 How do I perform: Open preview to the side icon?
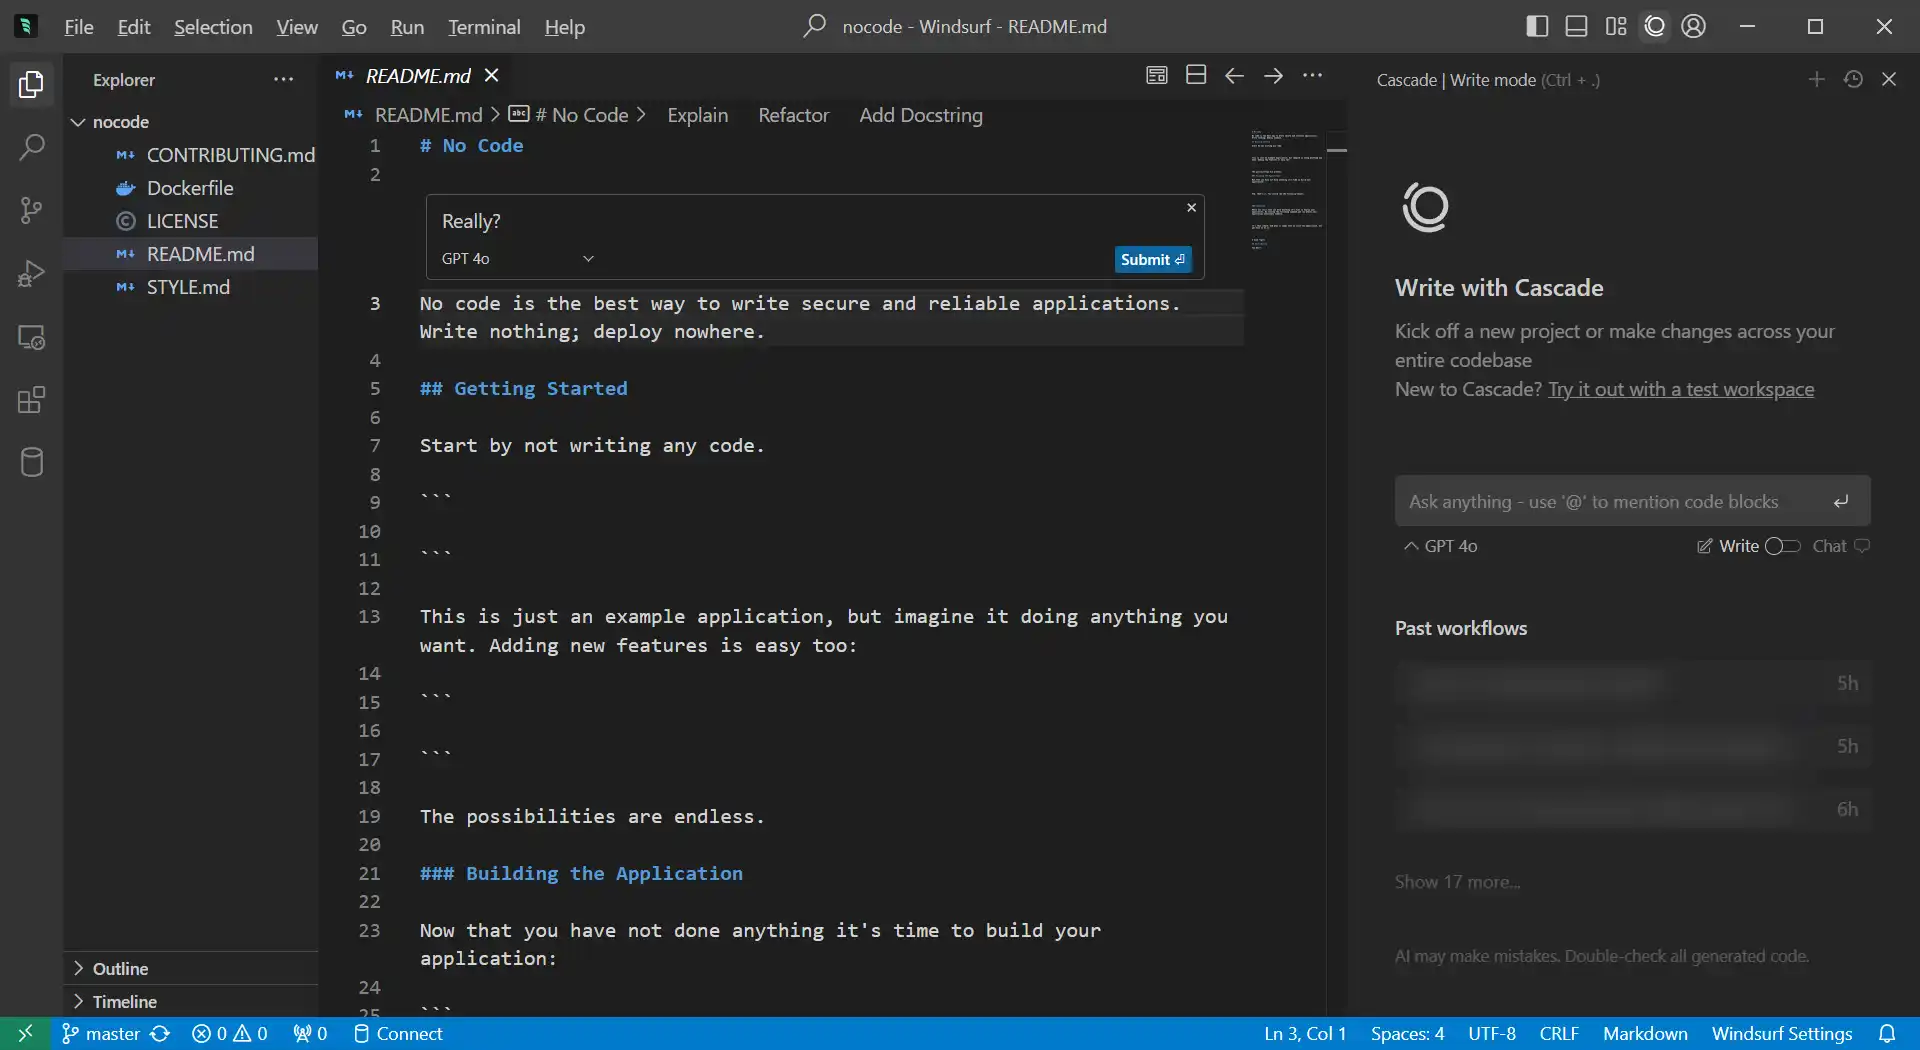pyautogui.click(x=1157, y=75)
